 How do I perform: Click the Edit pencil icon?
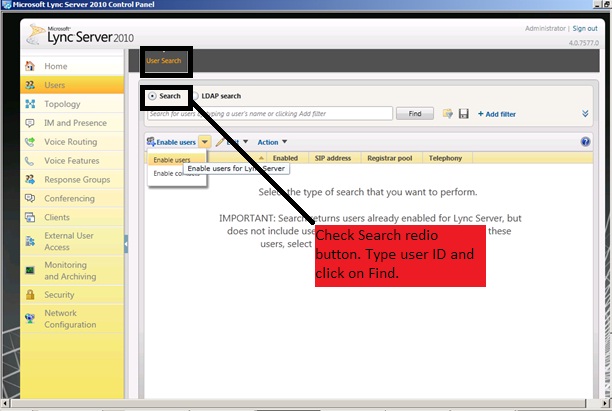tap(220, 142)
